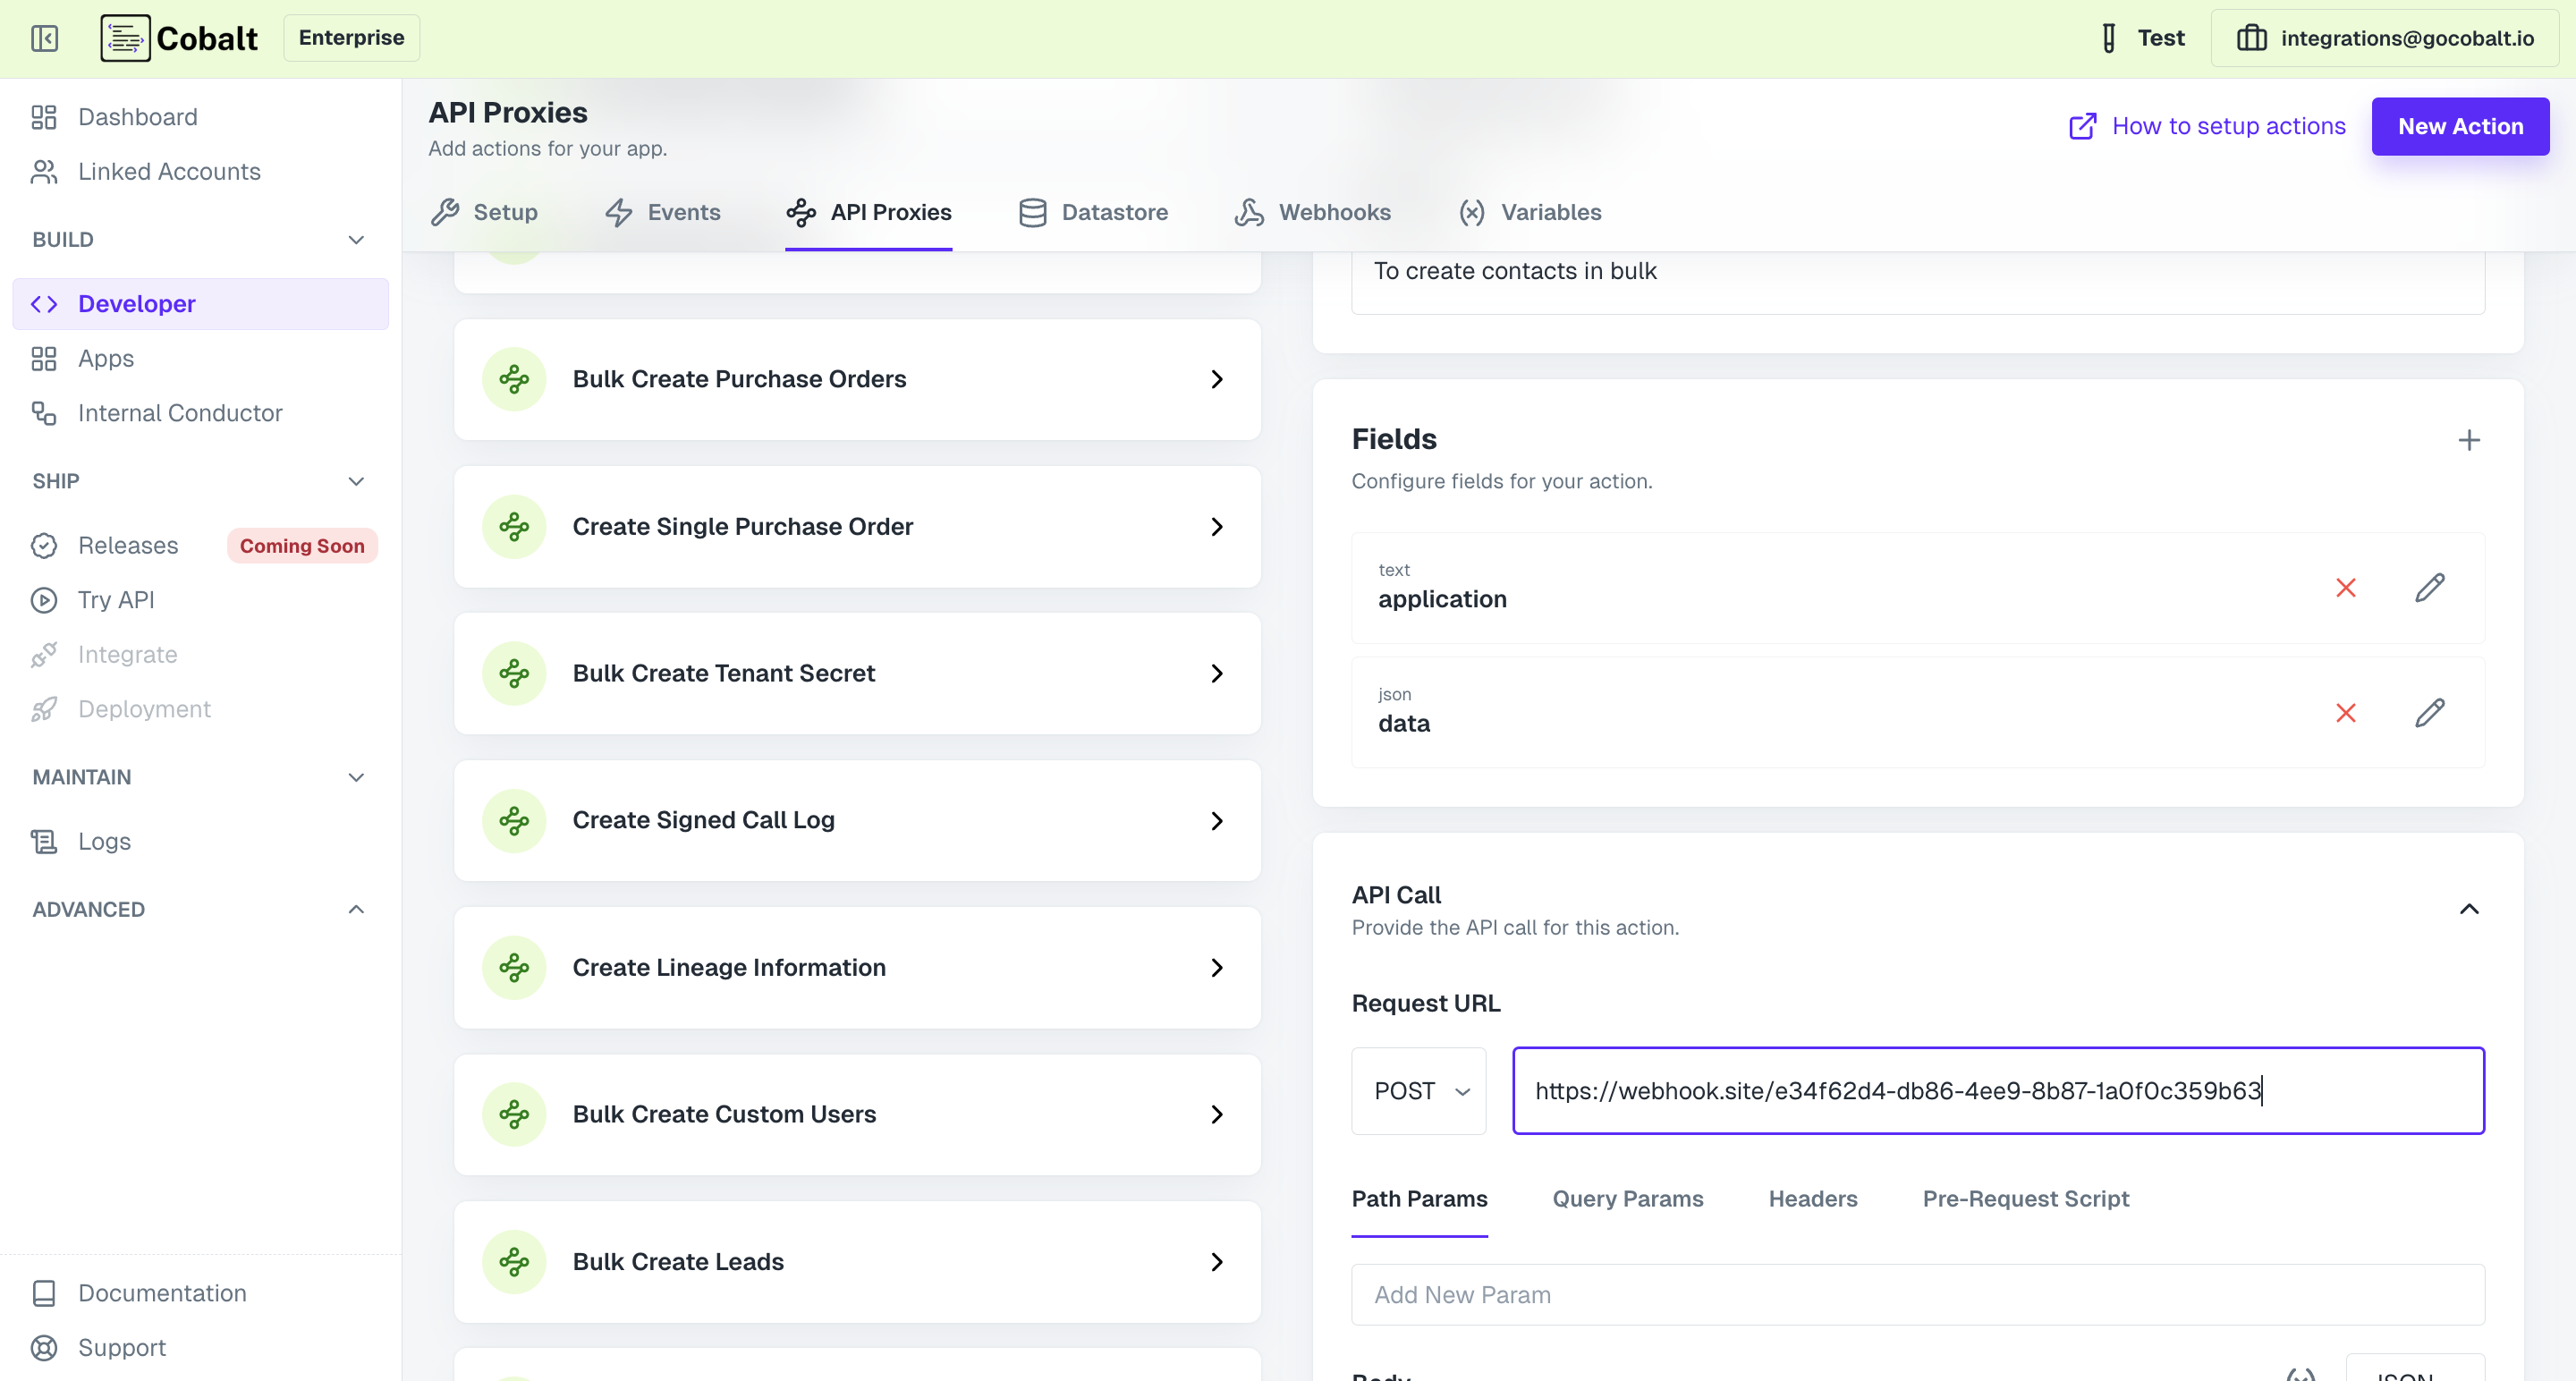Open the Internal Conductor panel
The image size is (2576, 1381).
(x=179, y=412)
